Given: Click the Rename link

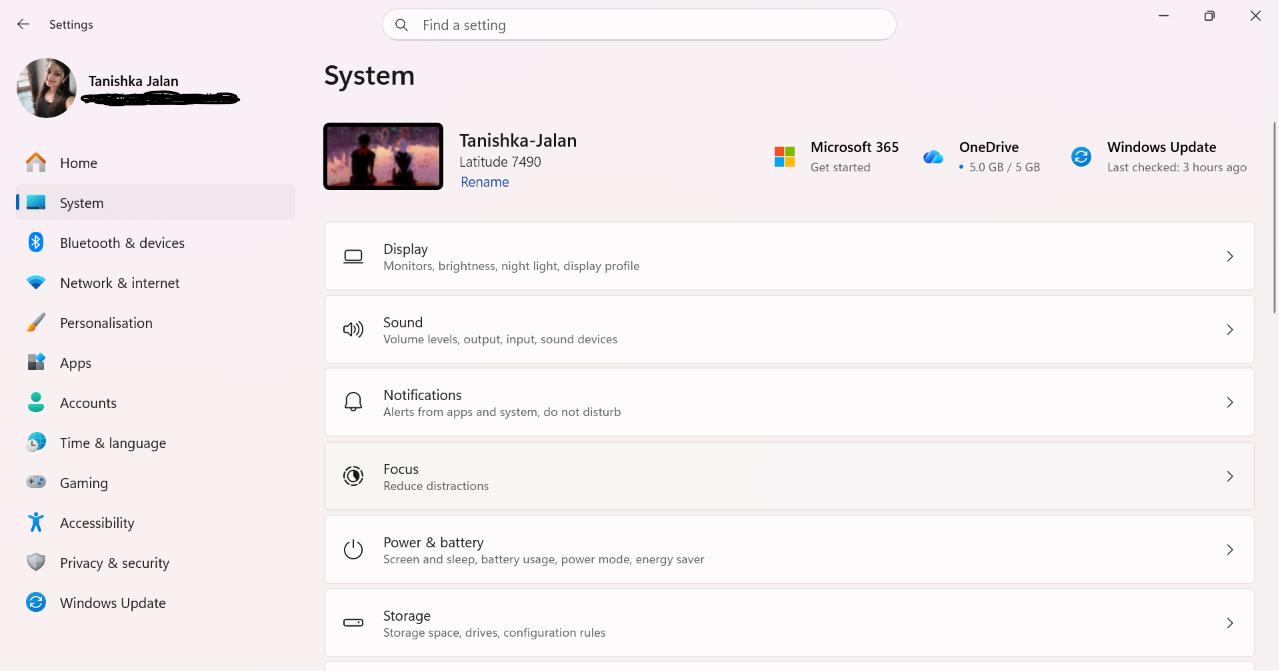Looking at the screenshot, I should [x=485, y=182].
